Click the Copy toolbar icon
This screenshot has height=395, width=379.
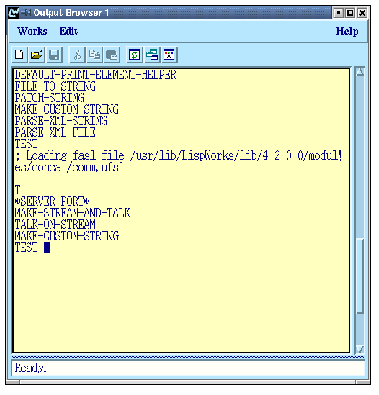point(95,55)
